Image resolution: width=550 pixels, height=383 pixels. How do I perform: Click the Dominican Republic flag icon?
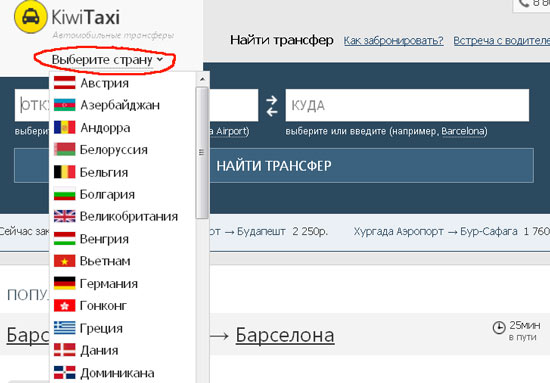pos(65,372)
